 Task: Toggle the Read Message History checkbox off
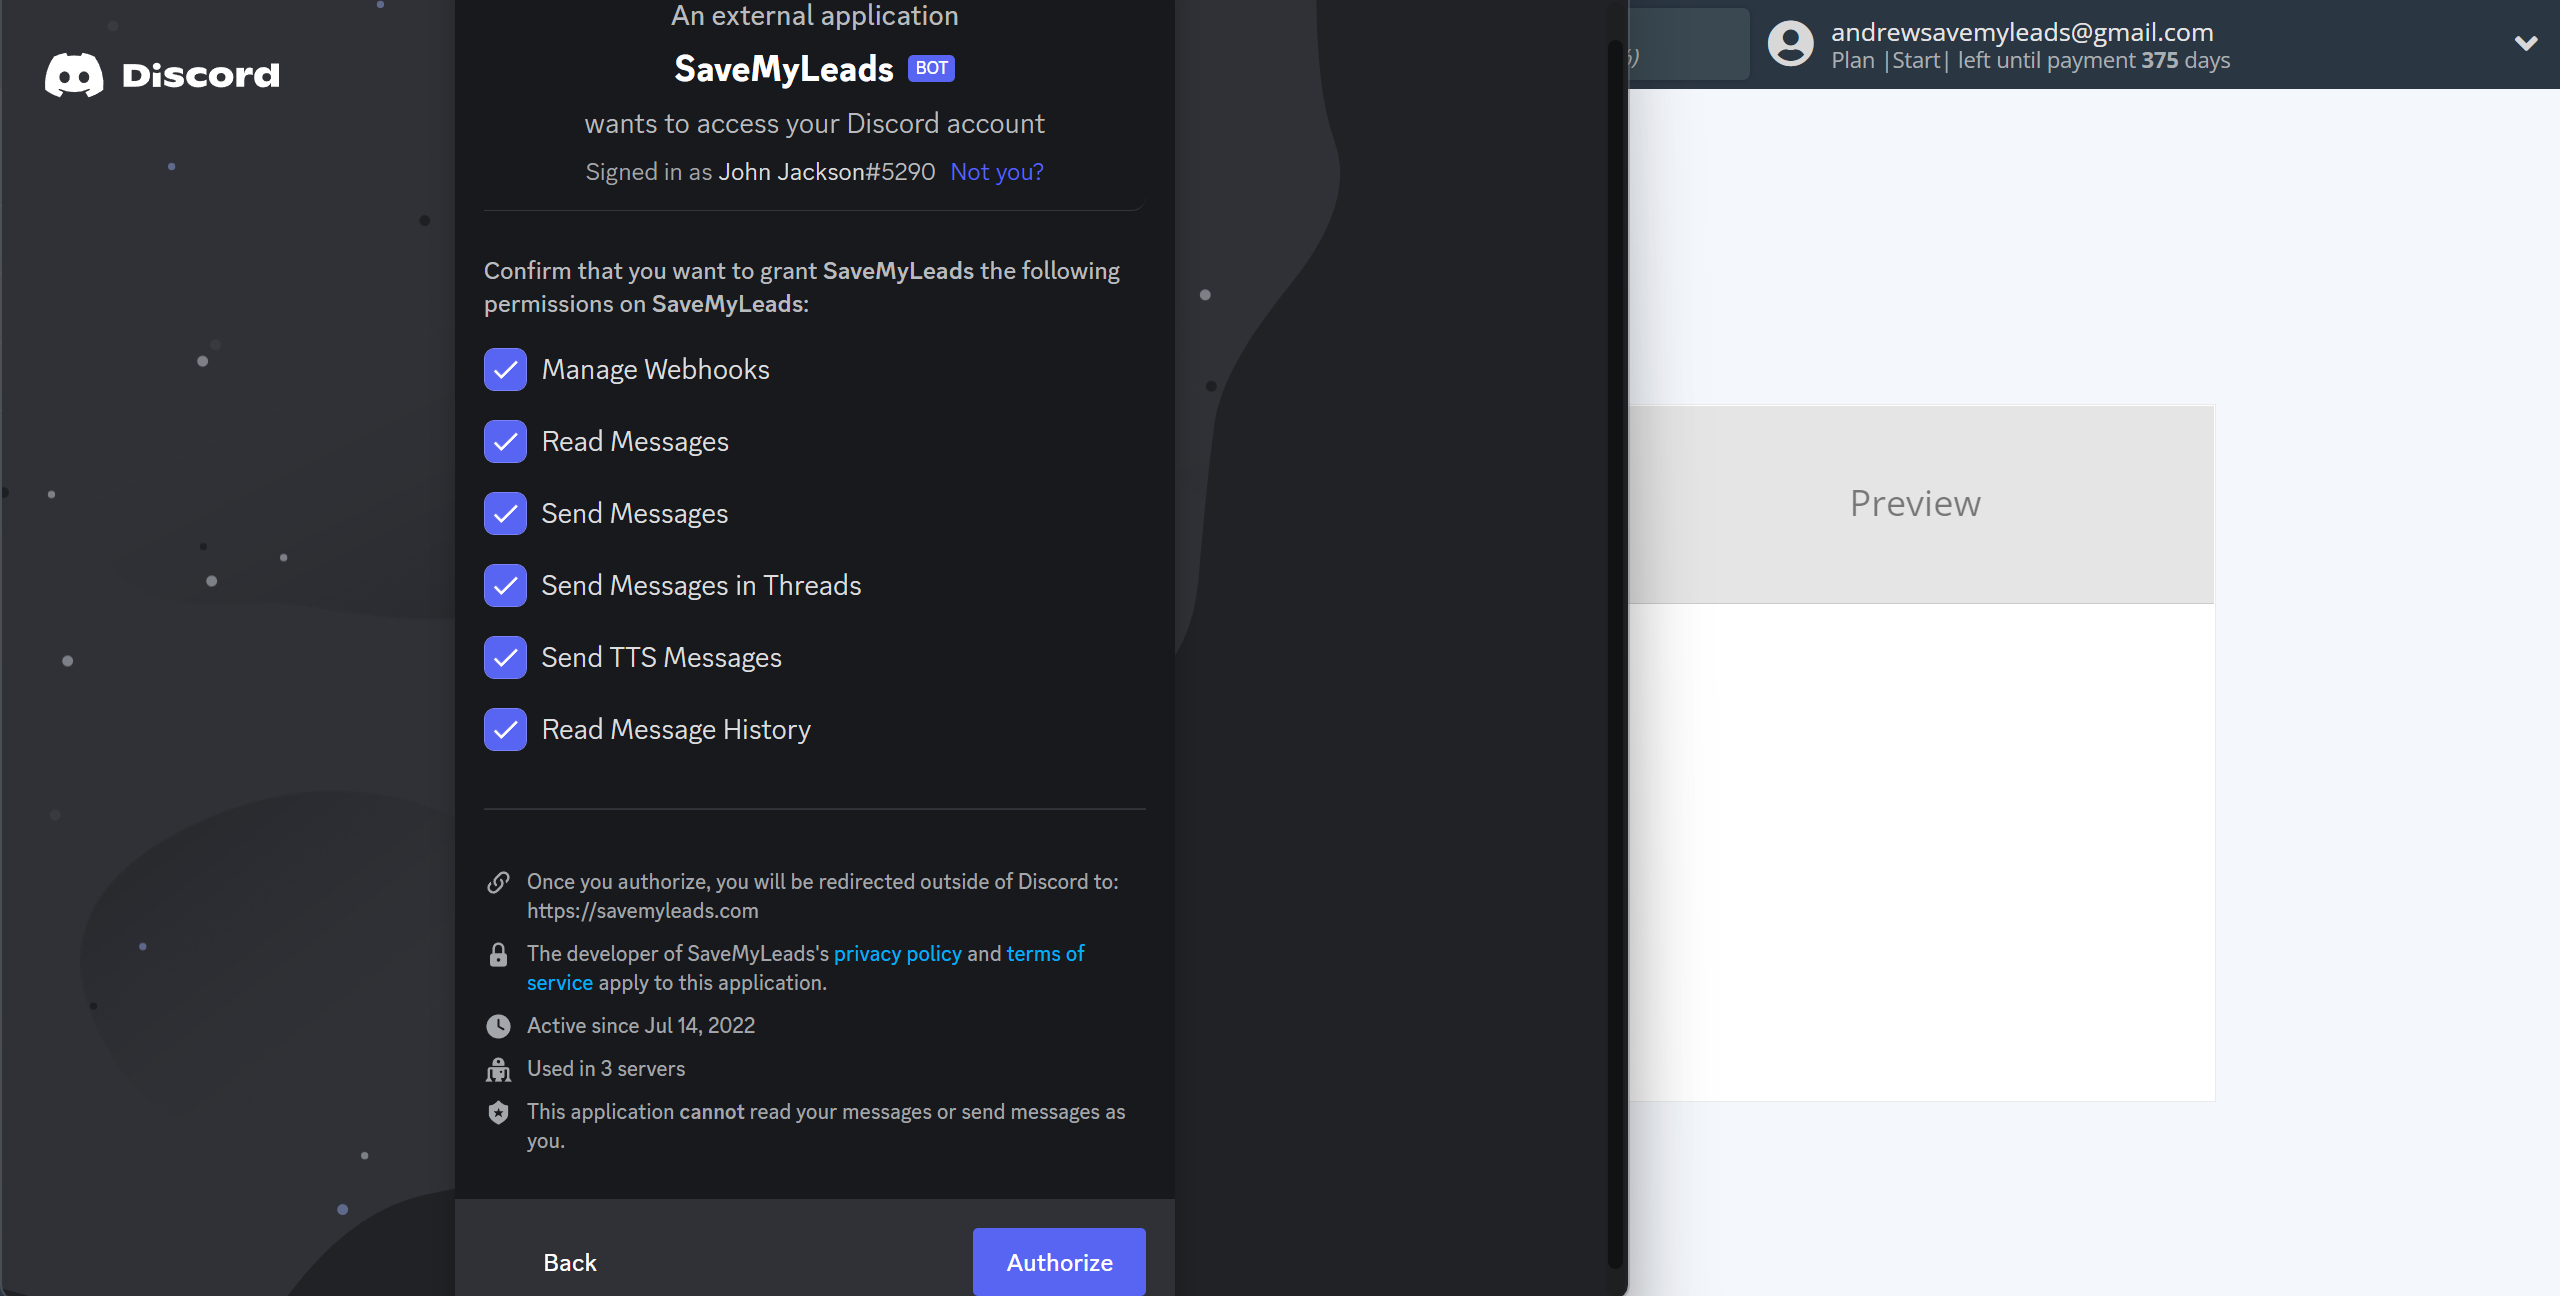pos(506,729)
